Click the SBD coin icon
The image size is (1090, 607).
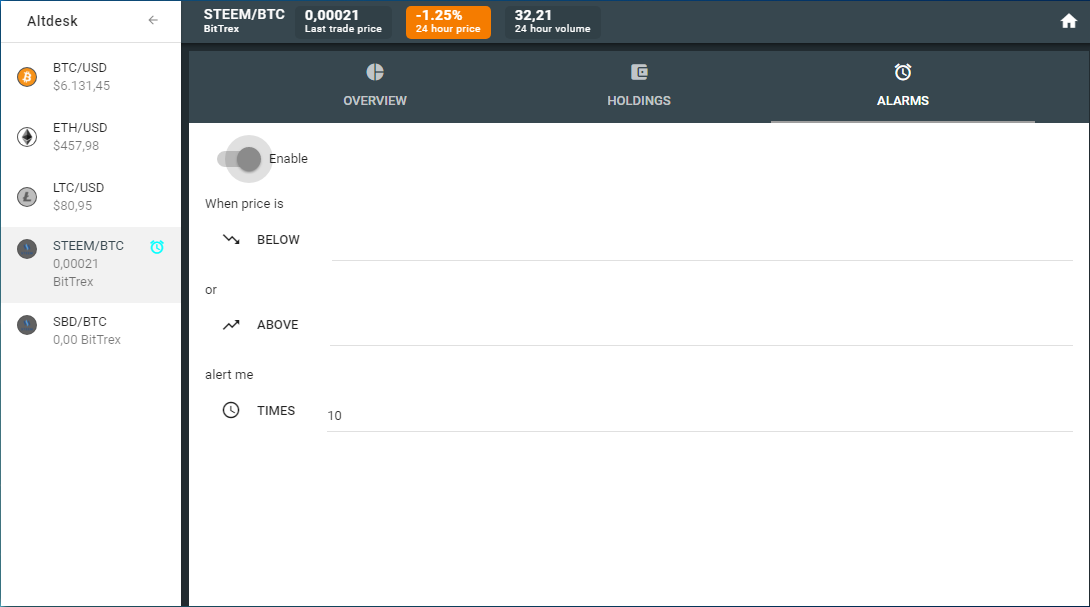coord(27,325)
